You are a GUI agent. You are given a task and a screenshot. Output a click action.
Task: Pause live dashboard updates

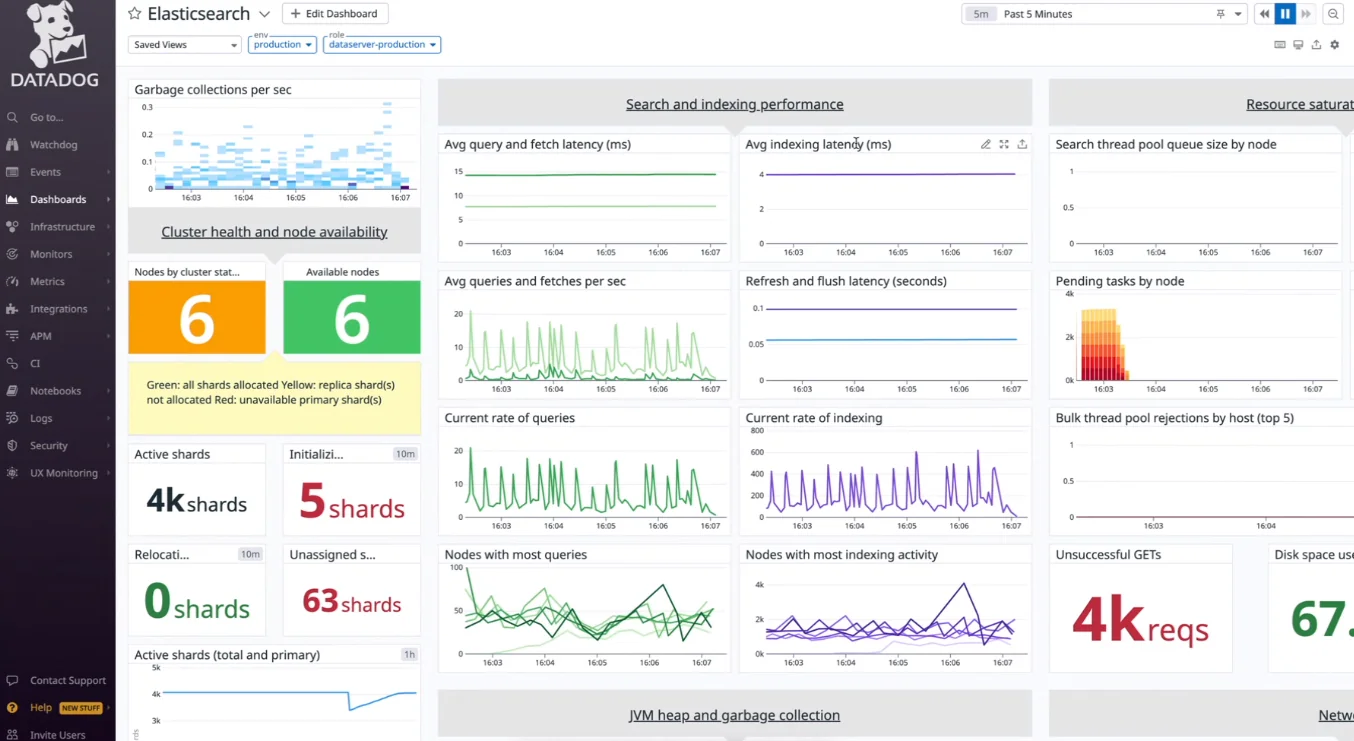[1285, 14]
